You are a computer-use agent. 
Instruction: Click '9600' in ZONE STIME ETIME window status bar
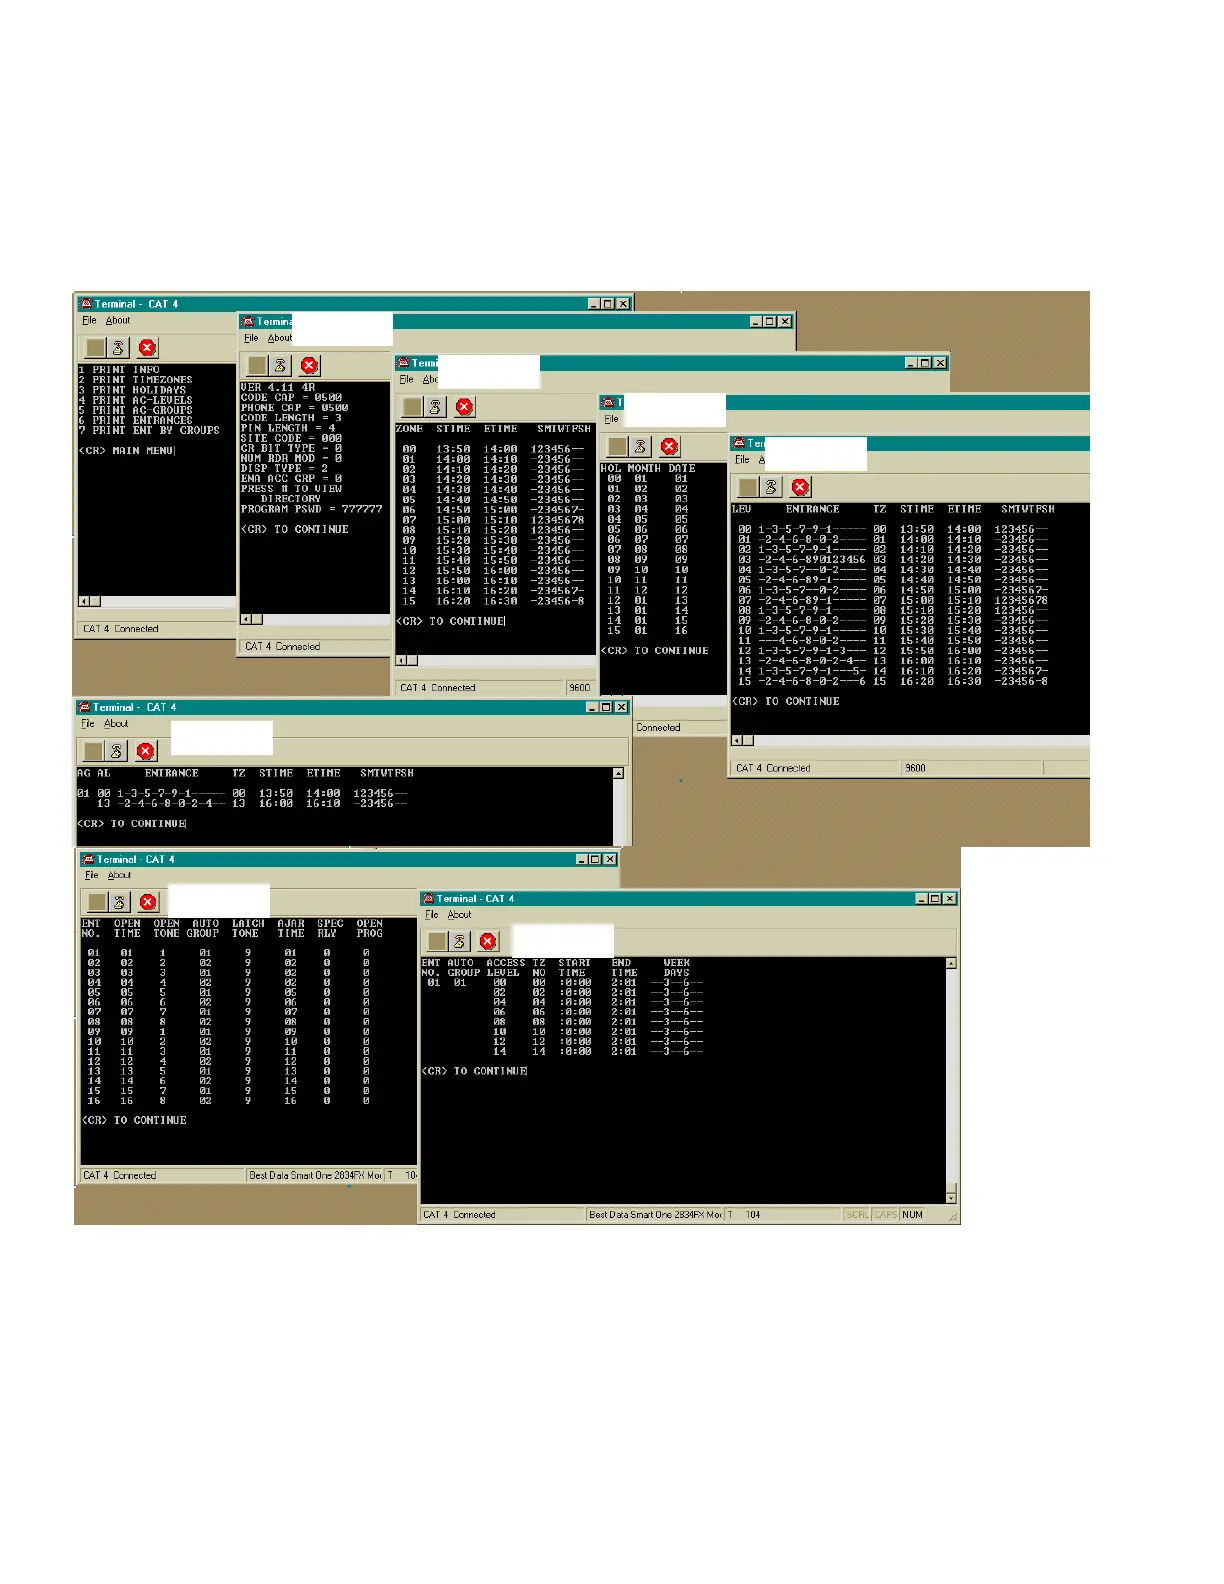(x=580, y=688)
